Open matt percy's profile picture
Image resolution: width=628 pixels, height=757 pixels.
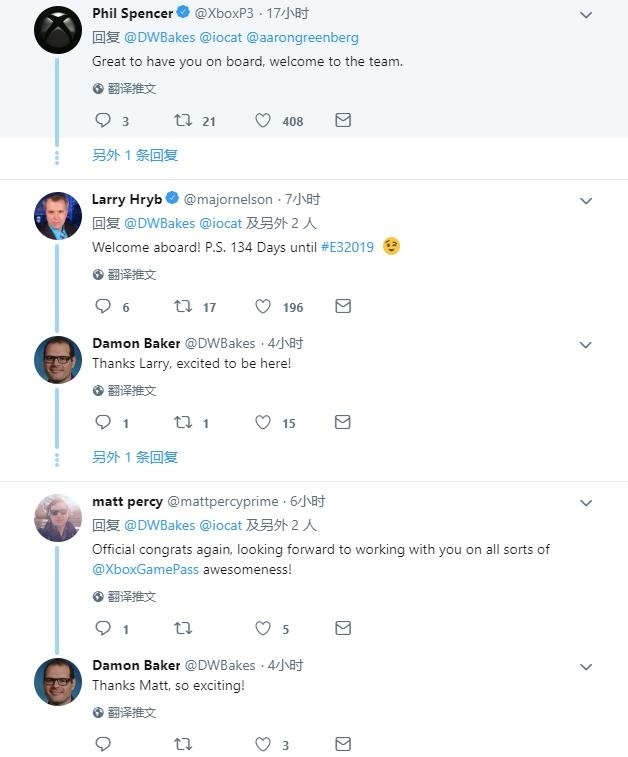[x=58, y=517]
